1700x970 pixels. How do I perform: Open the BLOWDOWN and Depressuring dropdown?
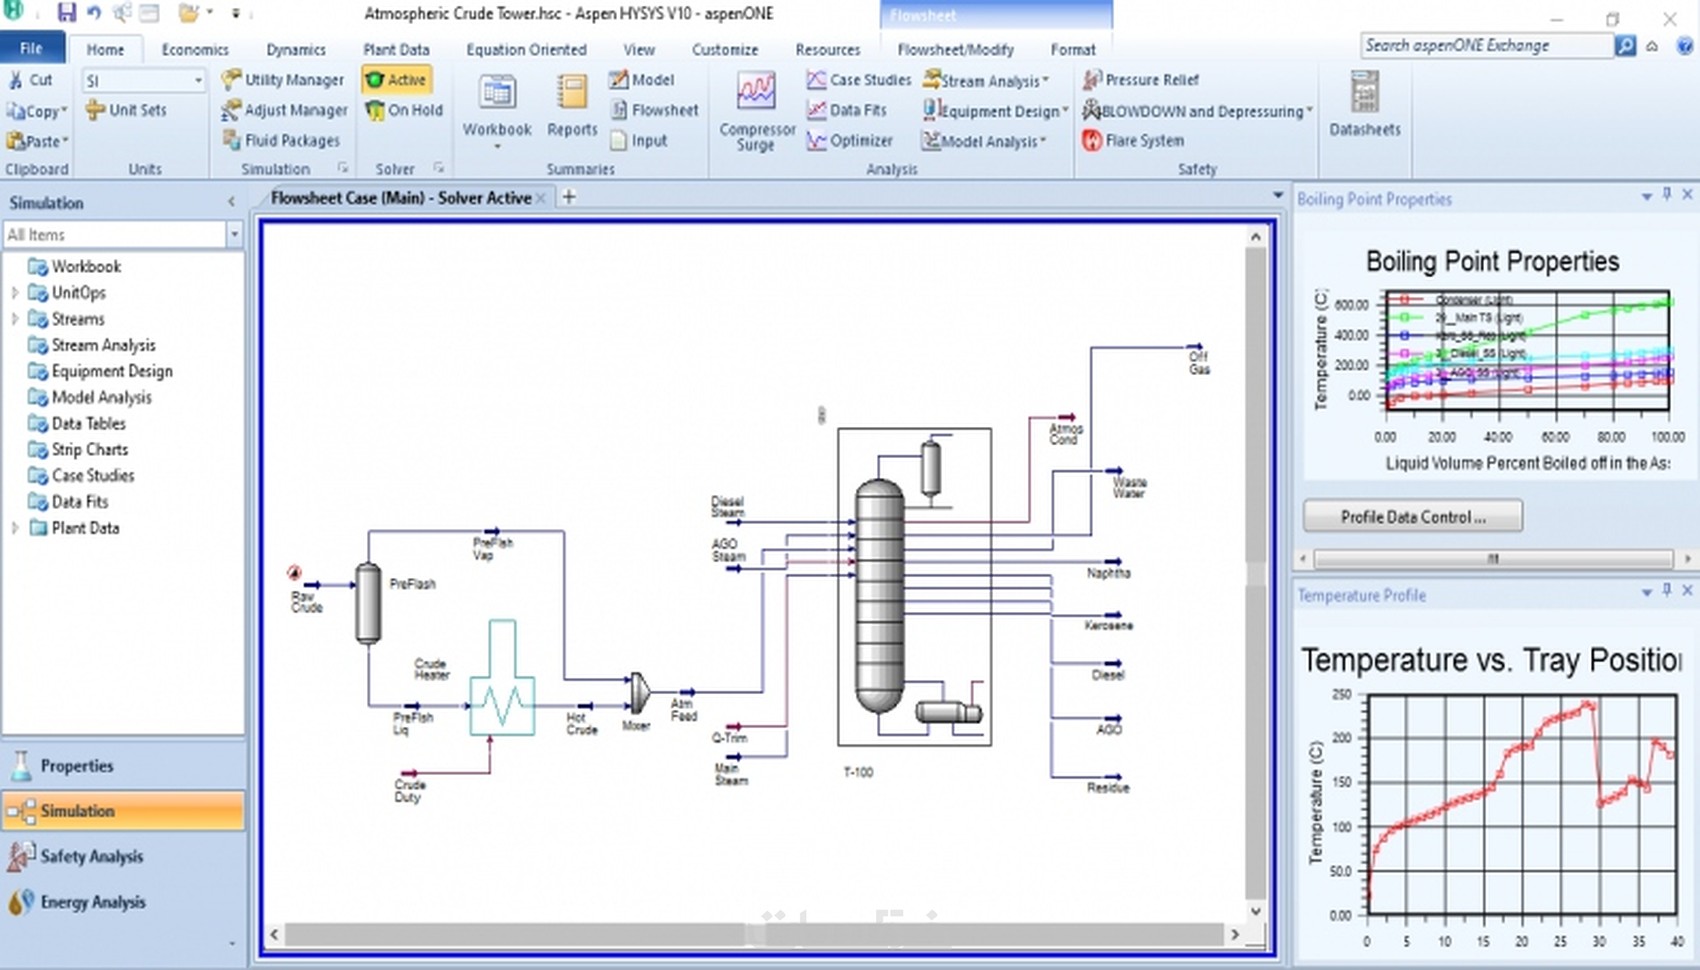[x=1198, y=111]
